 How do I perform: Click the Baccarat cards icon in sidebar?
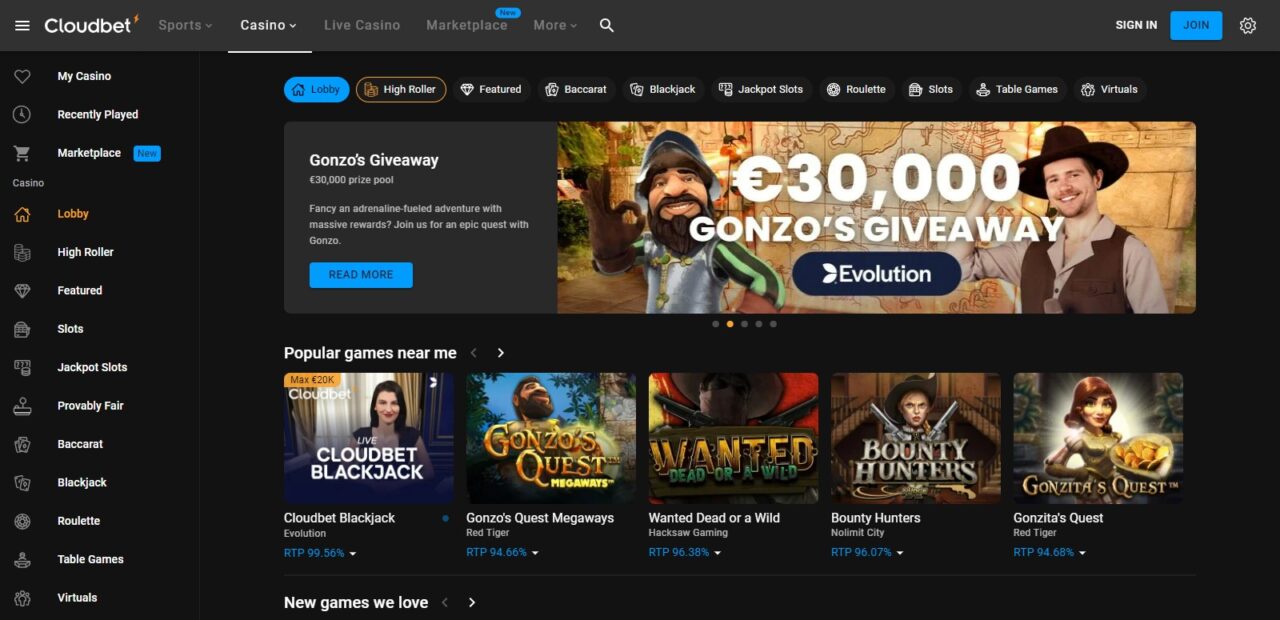tap(22, 444)
